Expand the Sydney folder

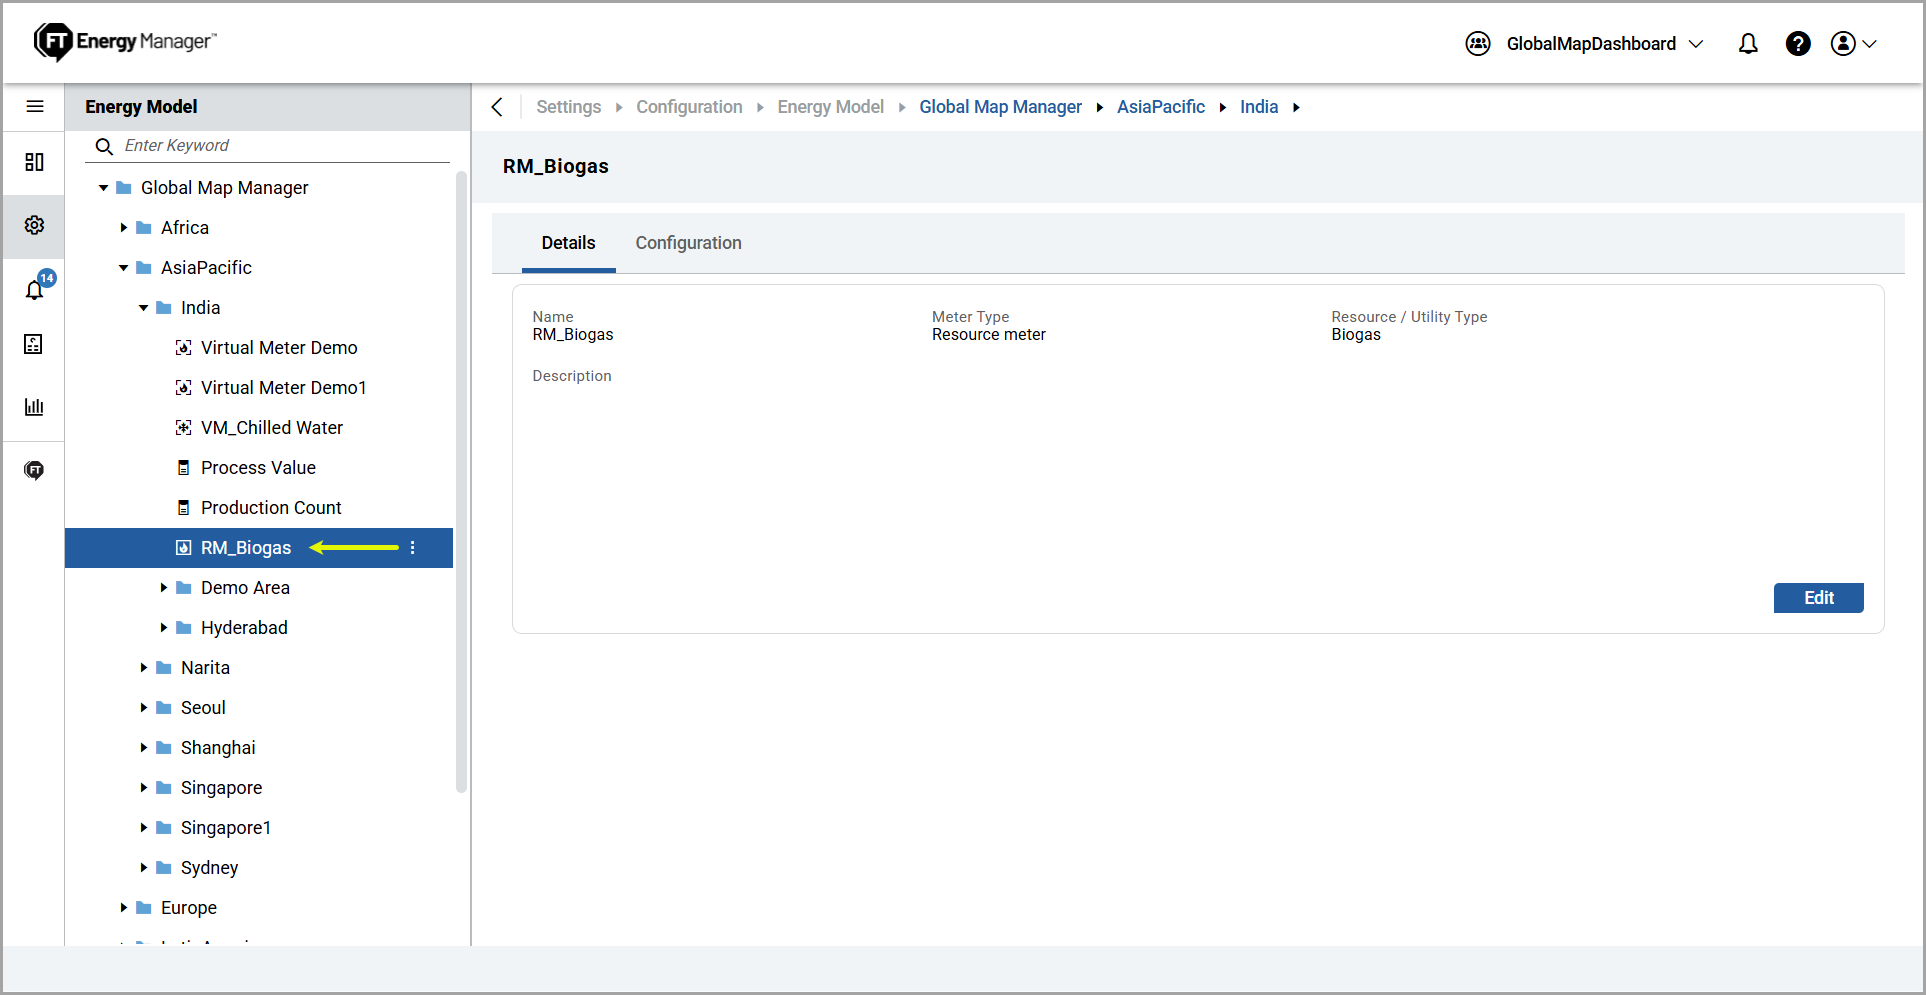tap(143, 868)
